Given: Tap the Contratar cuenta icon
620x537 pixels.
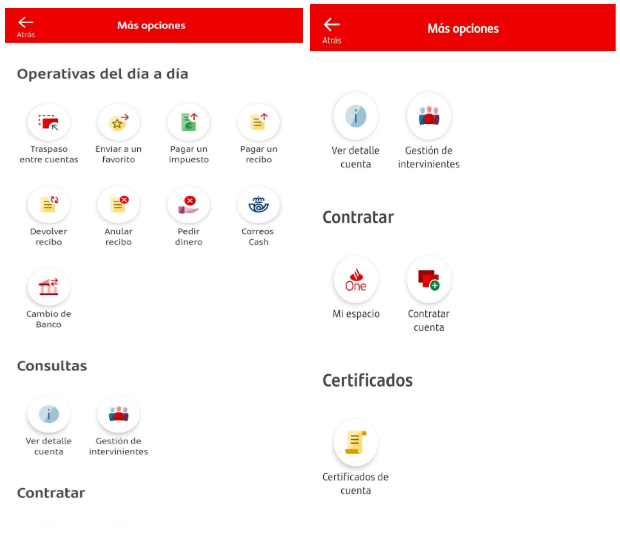Looking at the screenshot, I should click(429, 281).
